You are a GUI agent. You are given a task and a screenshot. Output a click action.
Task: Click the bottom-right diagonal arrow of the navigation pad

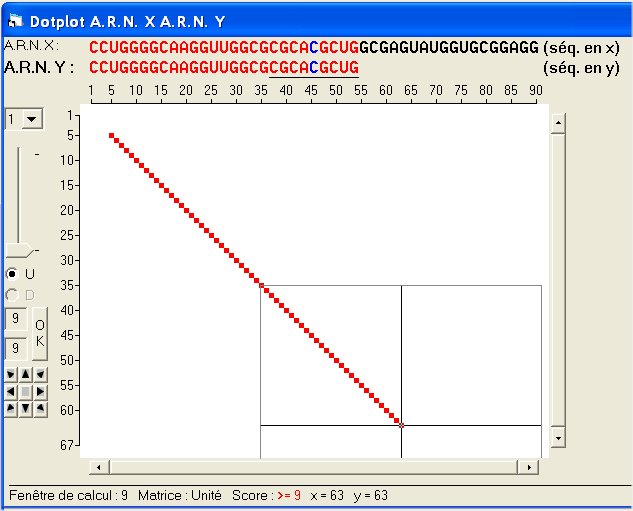pos(41,408)
